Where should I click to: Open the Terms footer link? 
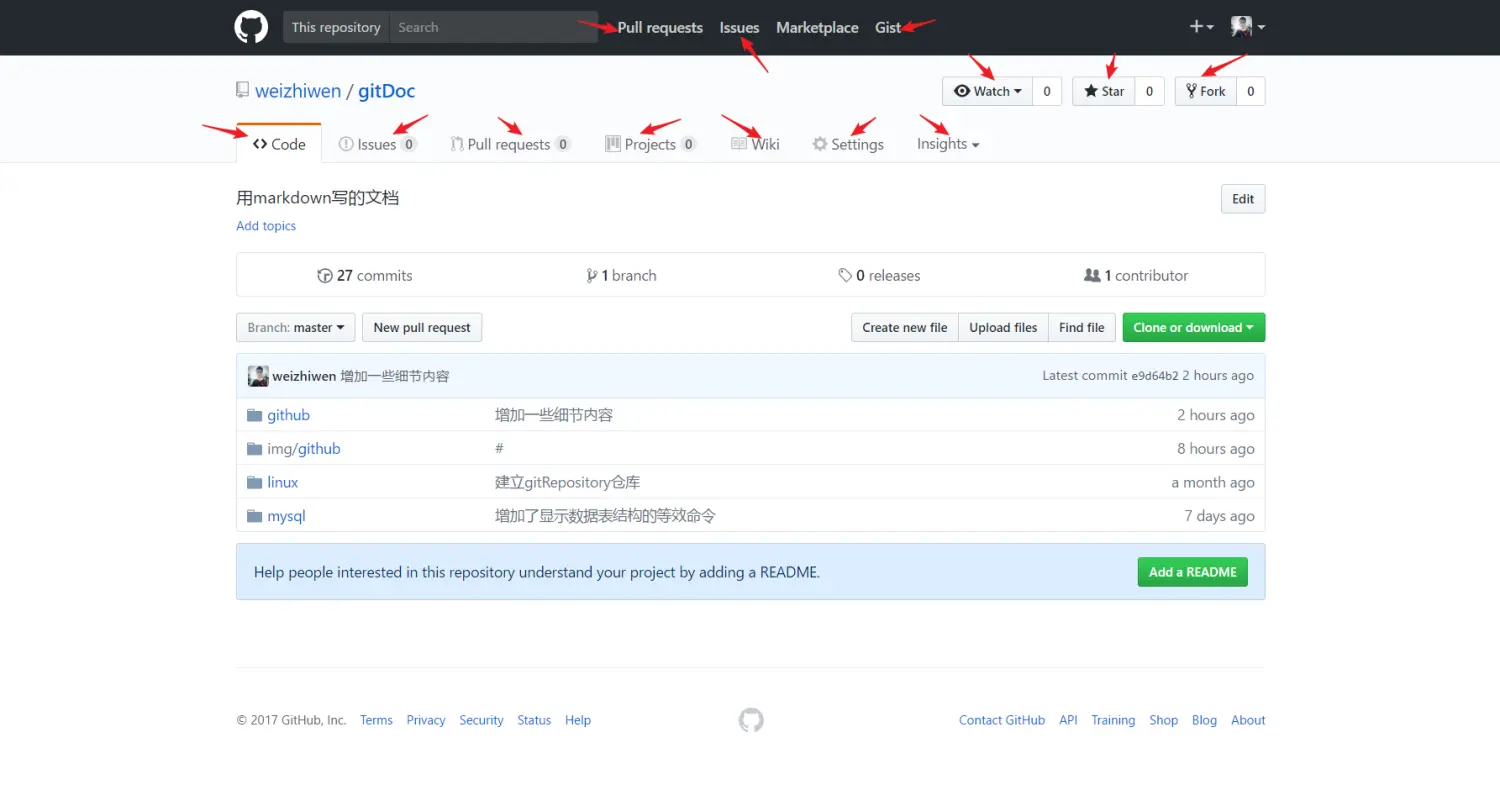coord(376,720)
